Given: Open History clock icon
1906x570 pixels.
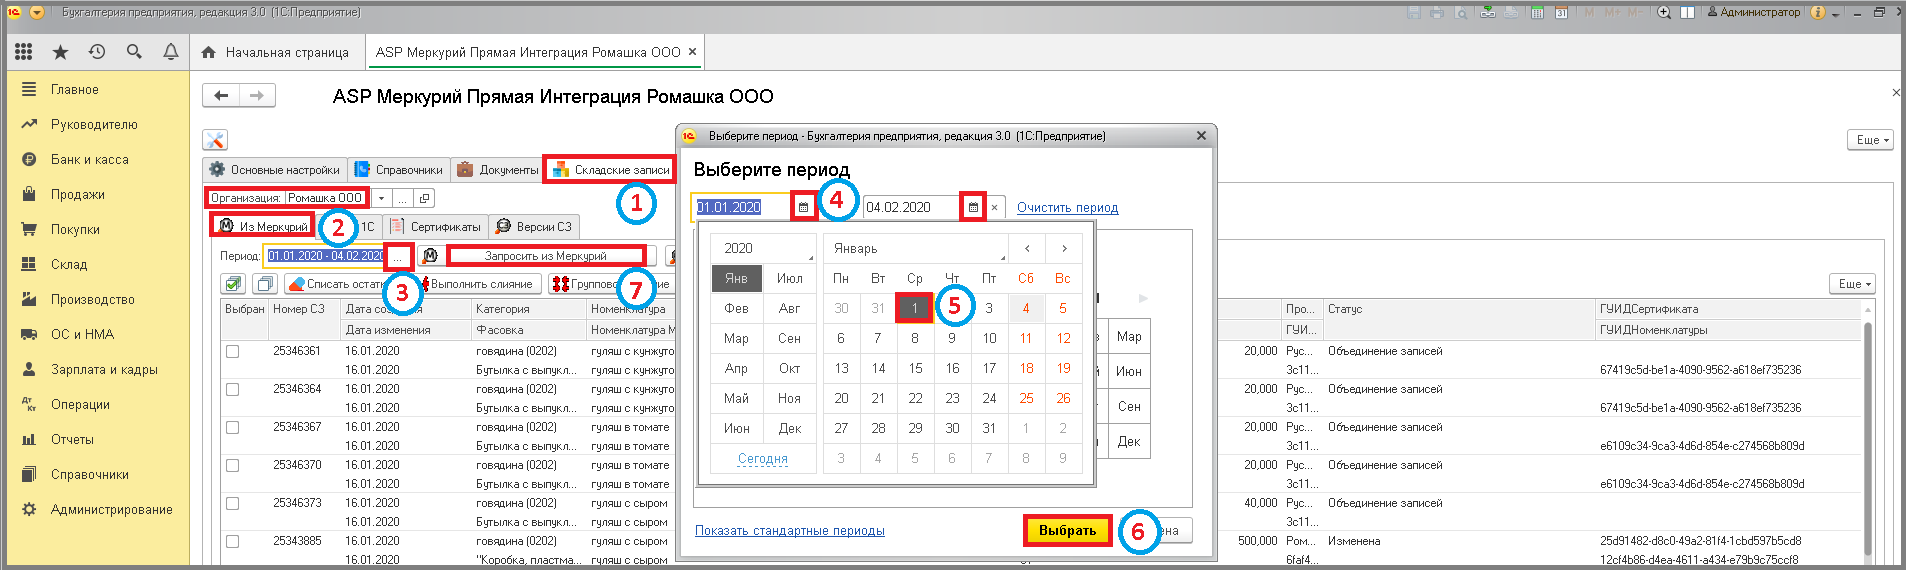Looking at the screenshot, I should 97,51.
